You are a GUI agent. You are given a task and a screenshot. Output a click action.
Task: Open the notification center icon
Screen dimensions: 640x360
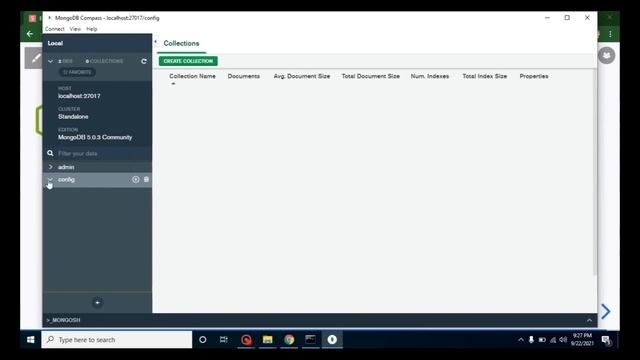[606, 340]
